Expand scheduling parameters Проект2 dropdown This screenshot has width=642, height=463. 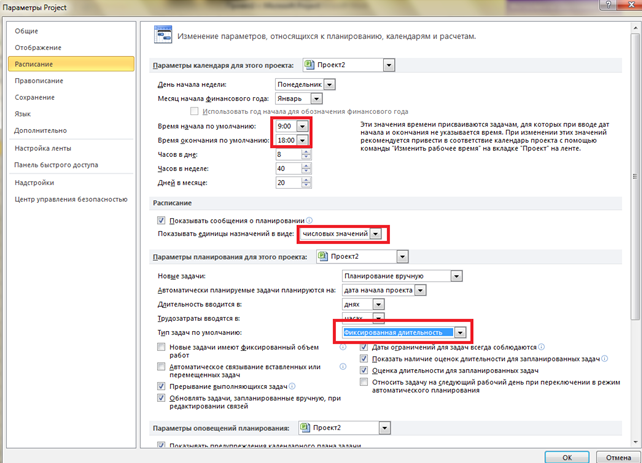[x=402, y=257]
